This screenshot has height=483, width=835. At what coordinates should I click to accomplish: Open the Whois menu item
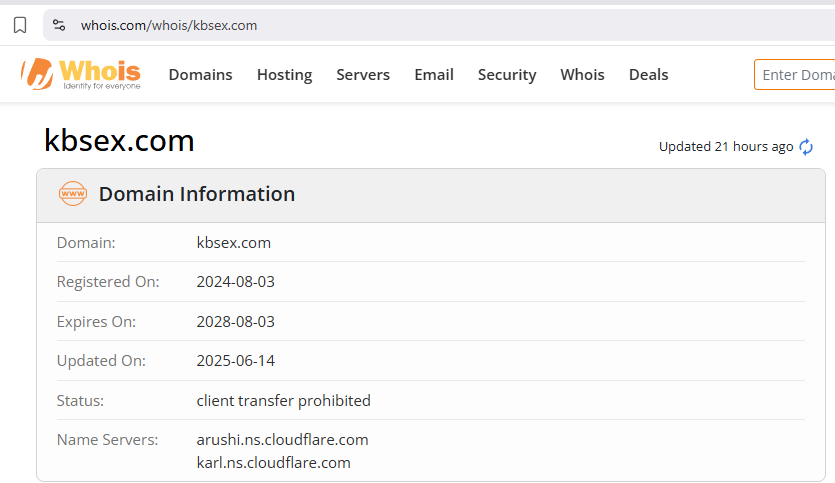pos(582,75)
